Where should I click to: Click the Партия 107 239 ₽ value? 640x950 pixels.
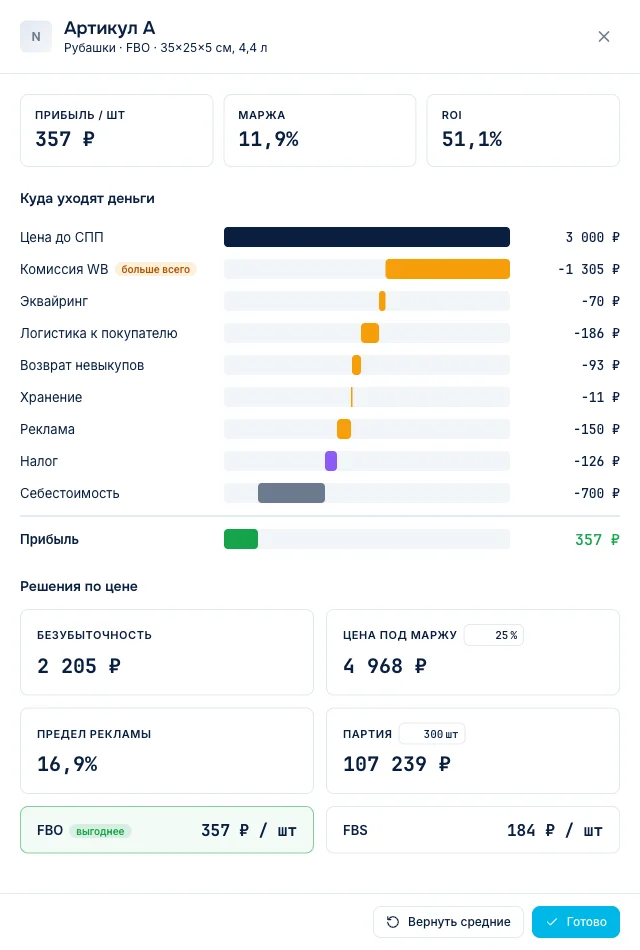[396, 764]
